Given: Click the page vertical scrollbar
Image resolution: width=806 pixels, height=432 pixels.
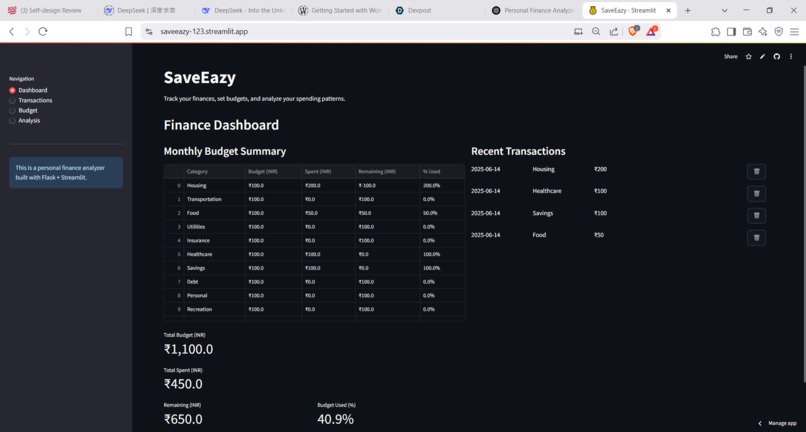Looking at the screenshot, I should [x=803, y=224].
